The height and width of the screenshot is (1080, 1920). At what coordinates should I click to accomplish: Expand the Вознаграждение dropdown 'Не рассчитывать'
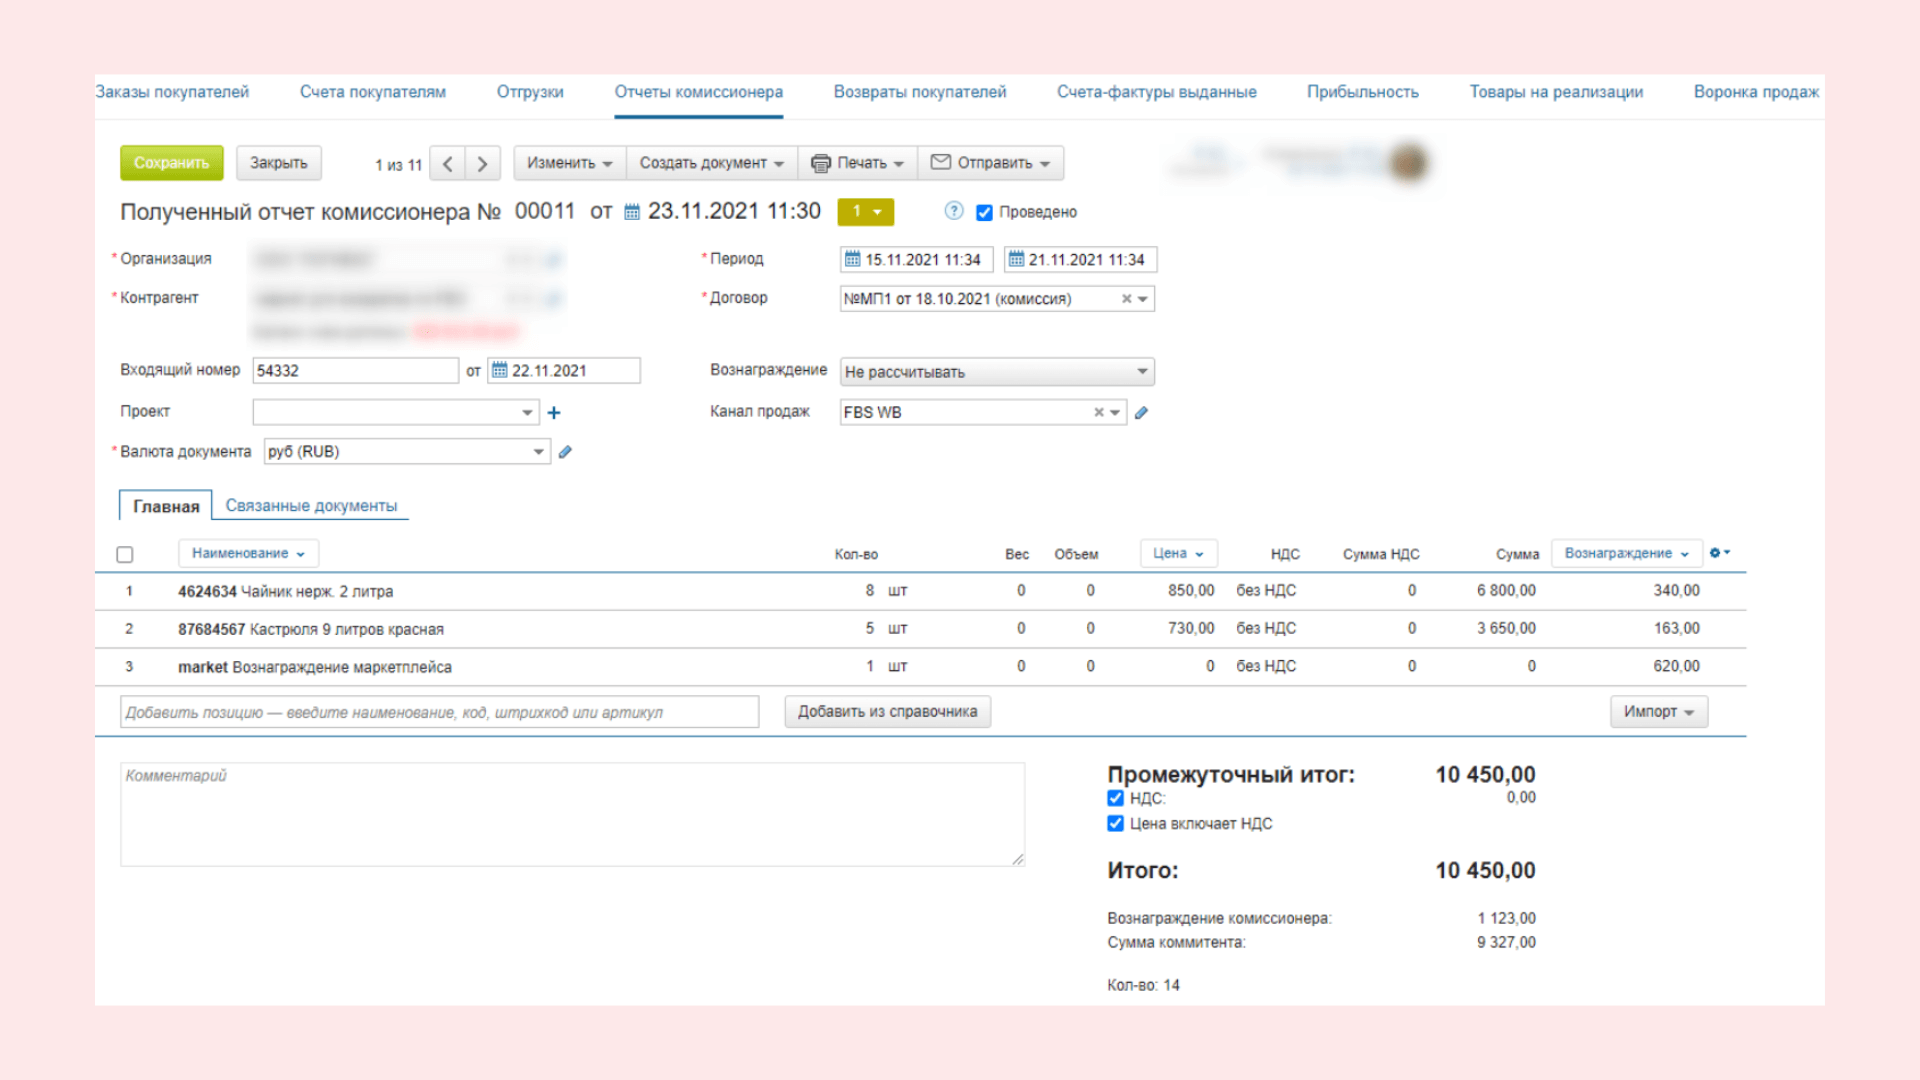click(997, 372)
